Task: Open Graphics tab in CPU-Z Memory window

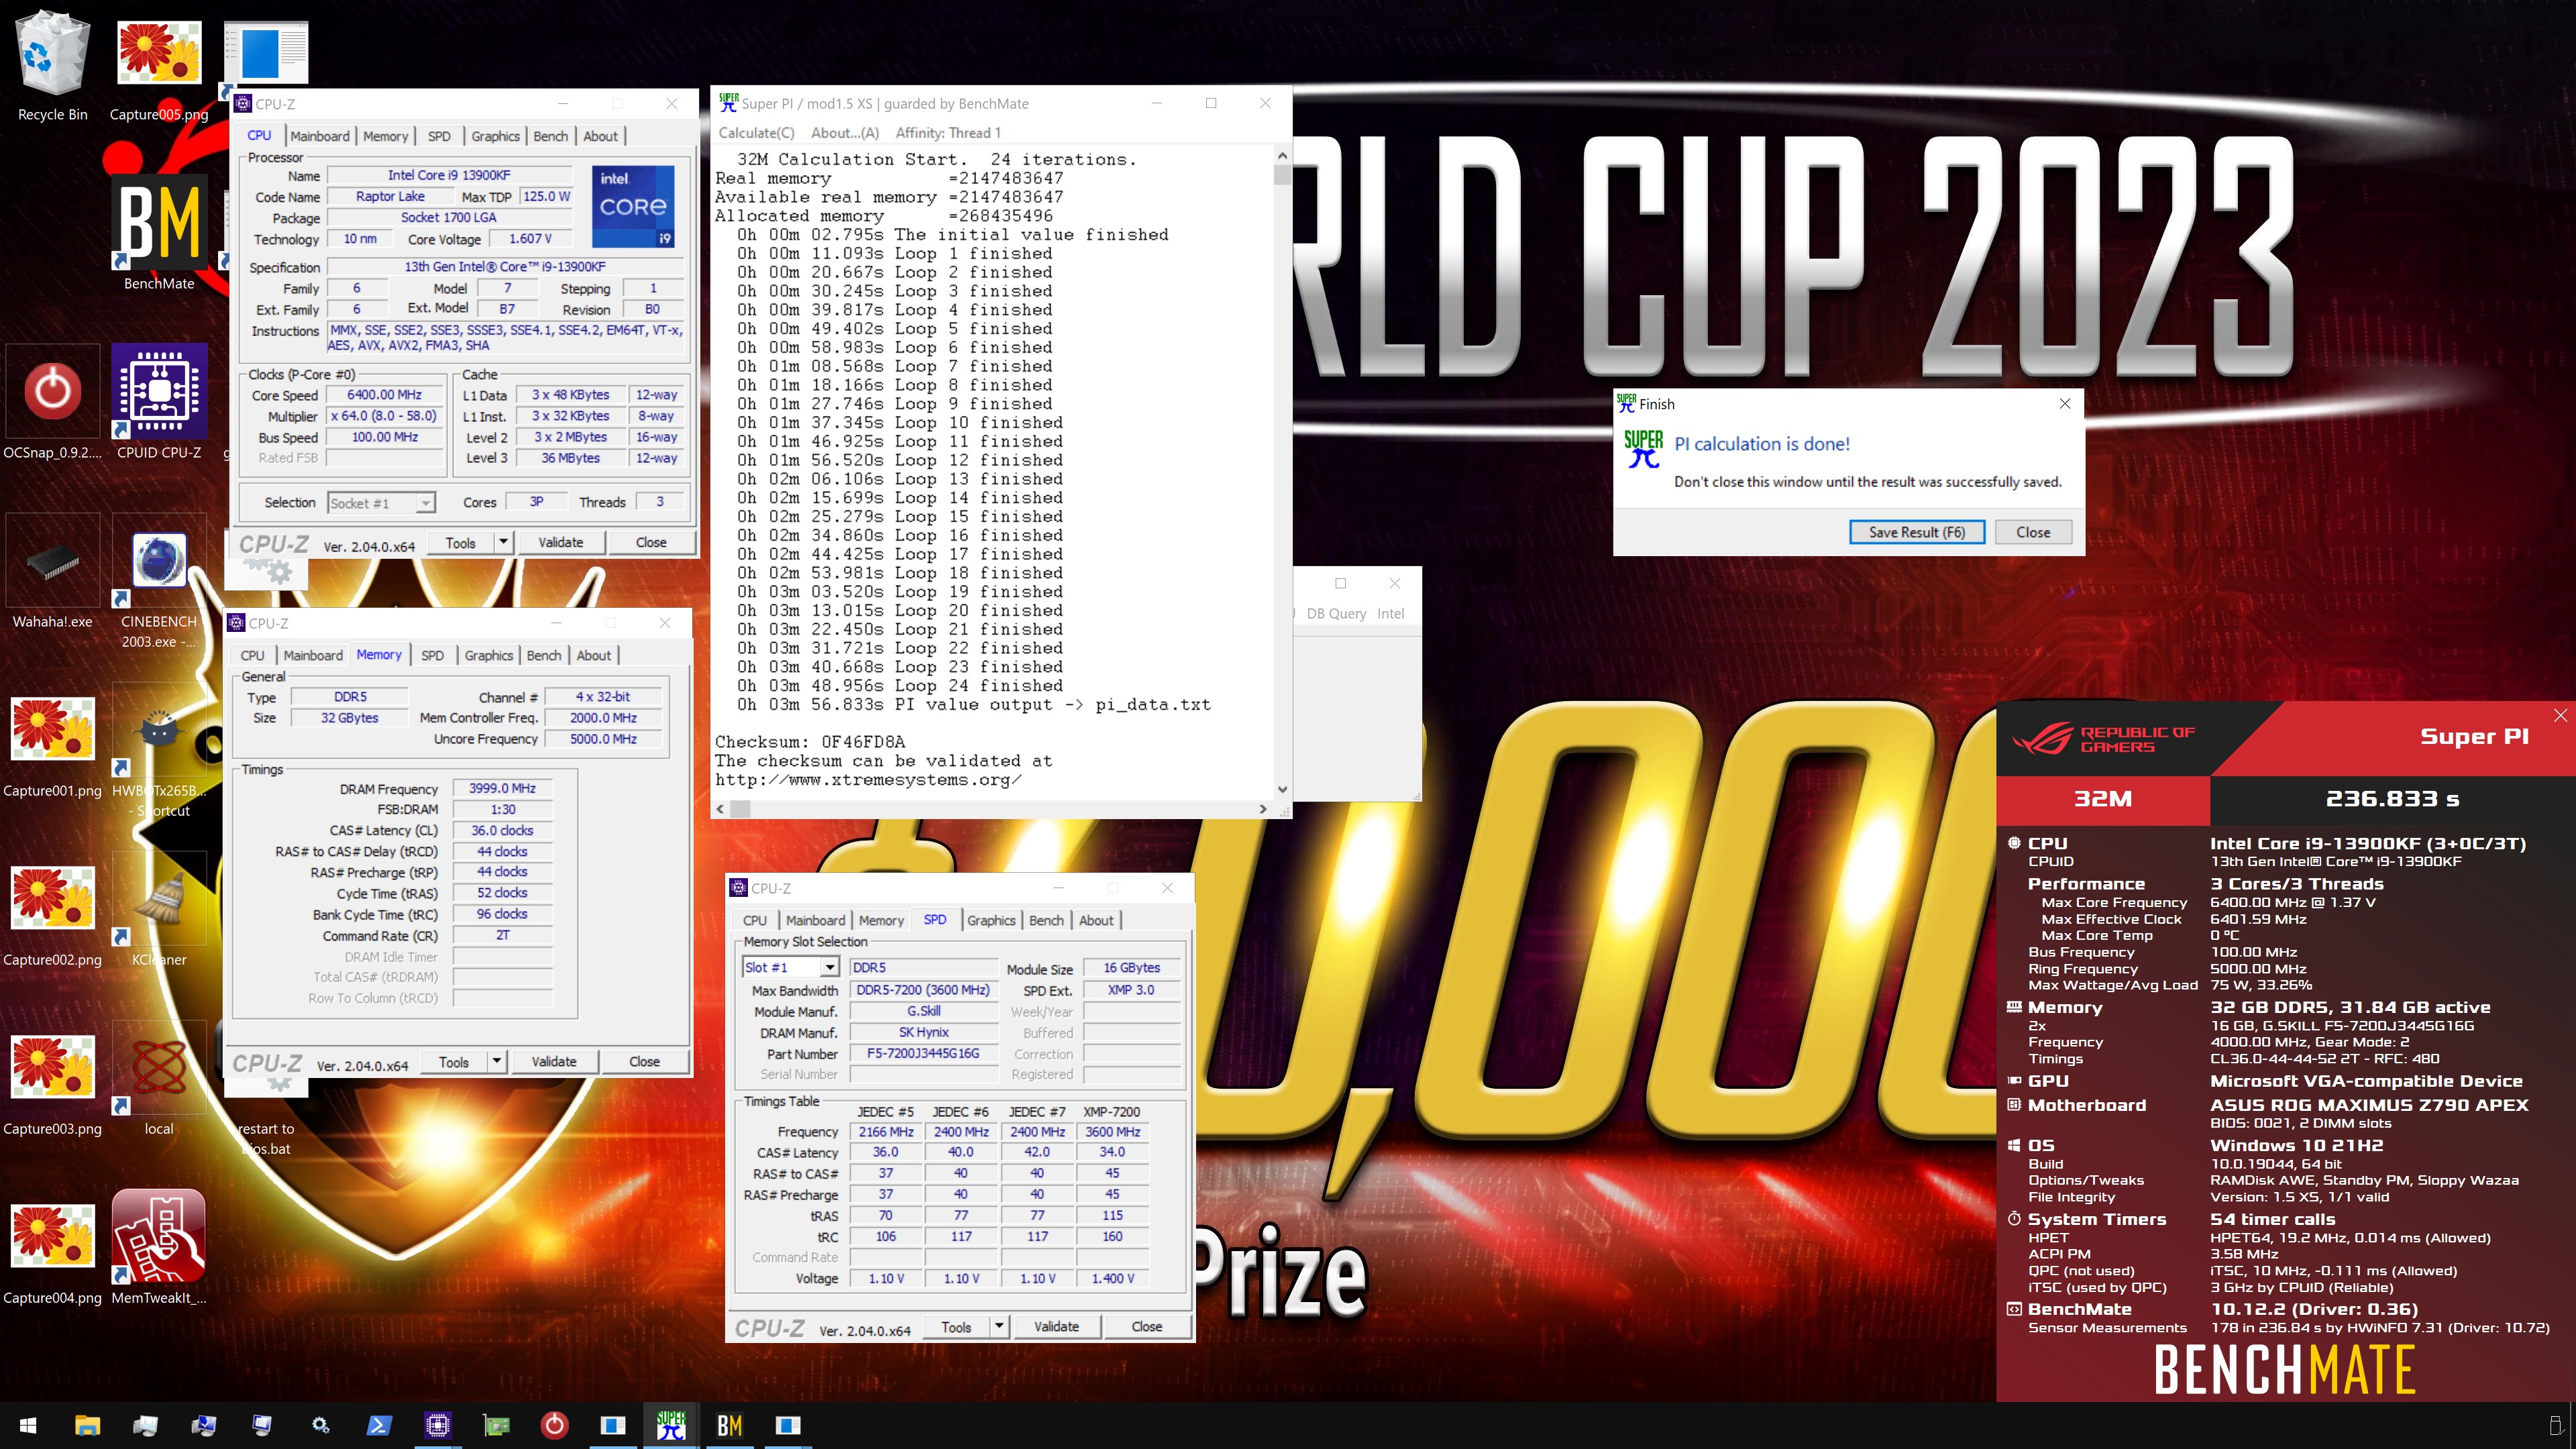Action: tap(488, 655)
